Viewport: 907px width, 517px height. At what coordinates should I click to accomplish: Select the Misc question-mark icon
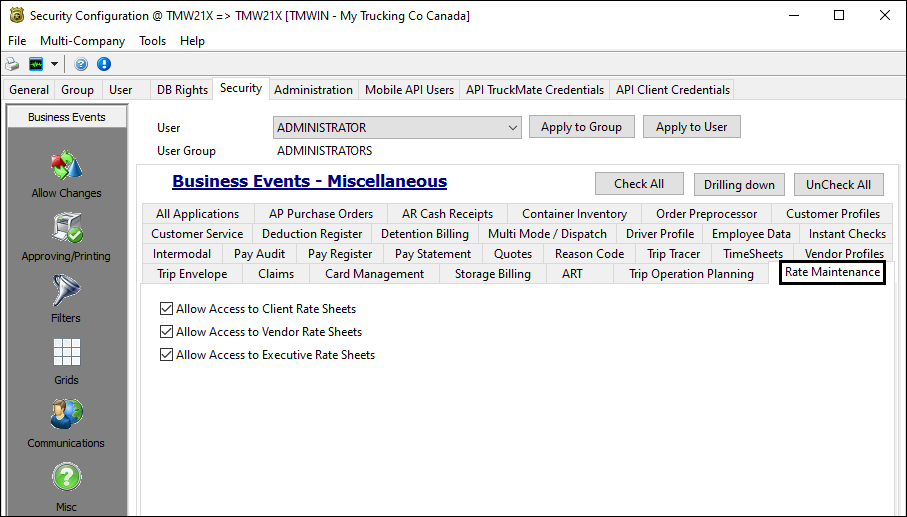[x=67, y=477]
